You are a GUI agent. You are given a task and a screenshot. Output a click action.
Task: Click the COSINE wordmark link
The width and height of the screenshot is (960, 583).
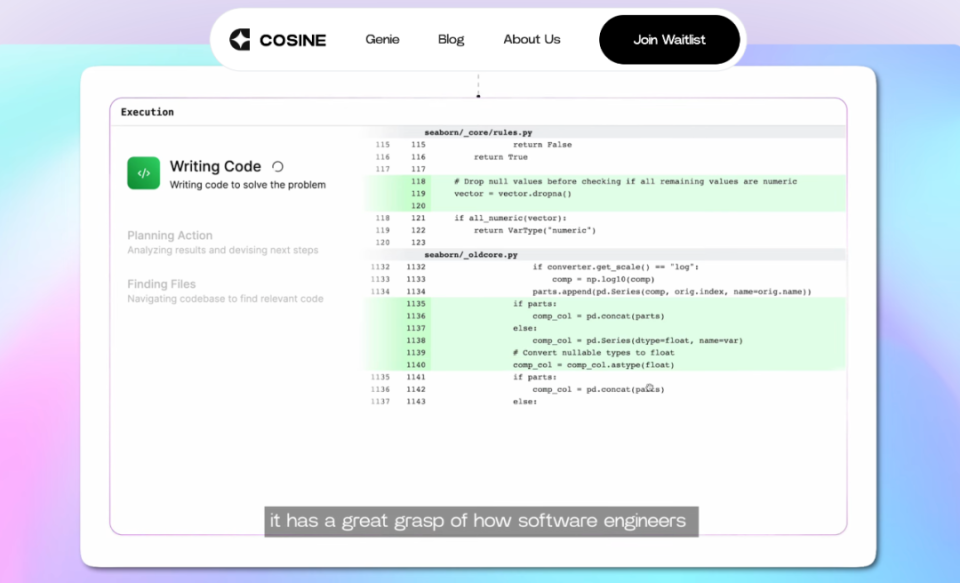[292, 40]
